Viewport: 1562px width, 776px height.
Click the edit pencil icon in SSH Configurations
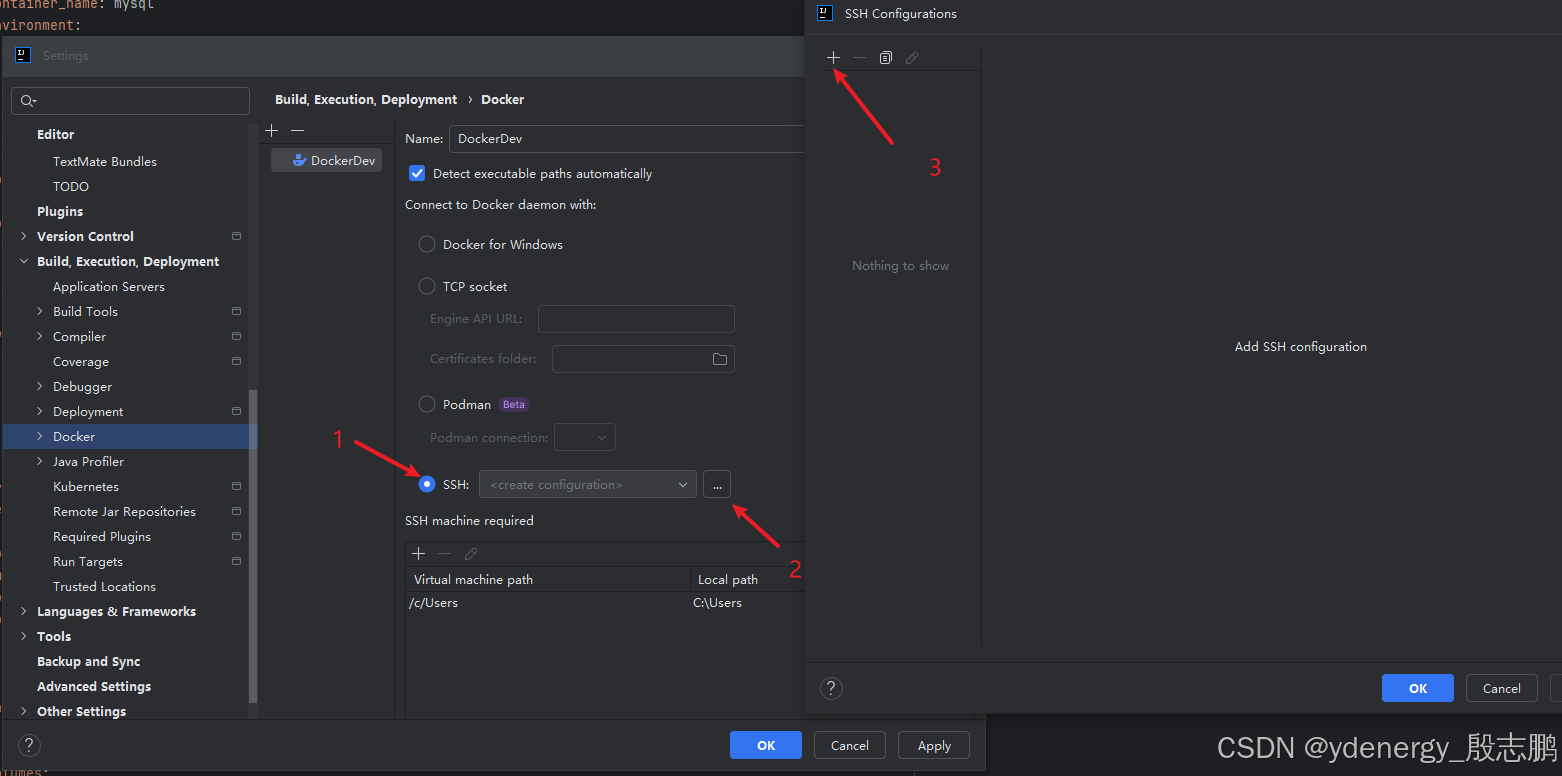tap(911, 58)
